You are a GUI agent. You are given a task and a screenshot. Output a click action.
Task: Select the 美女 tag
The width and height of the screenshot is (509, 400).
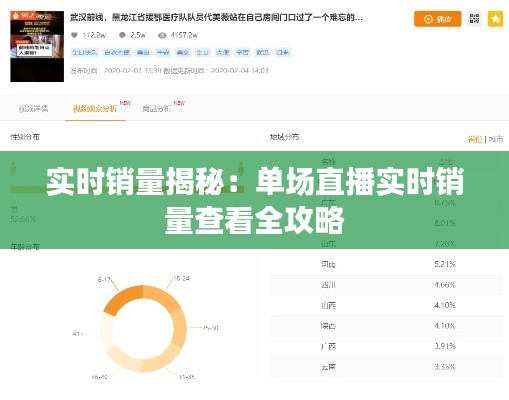[183, 52]
